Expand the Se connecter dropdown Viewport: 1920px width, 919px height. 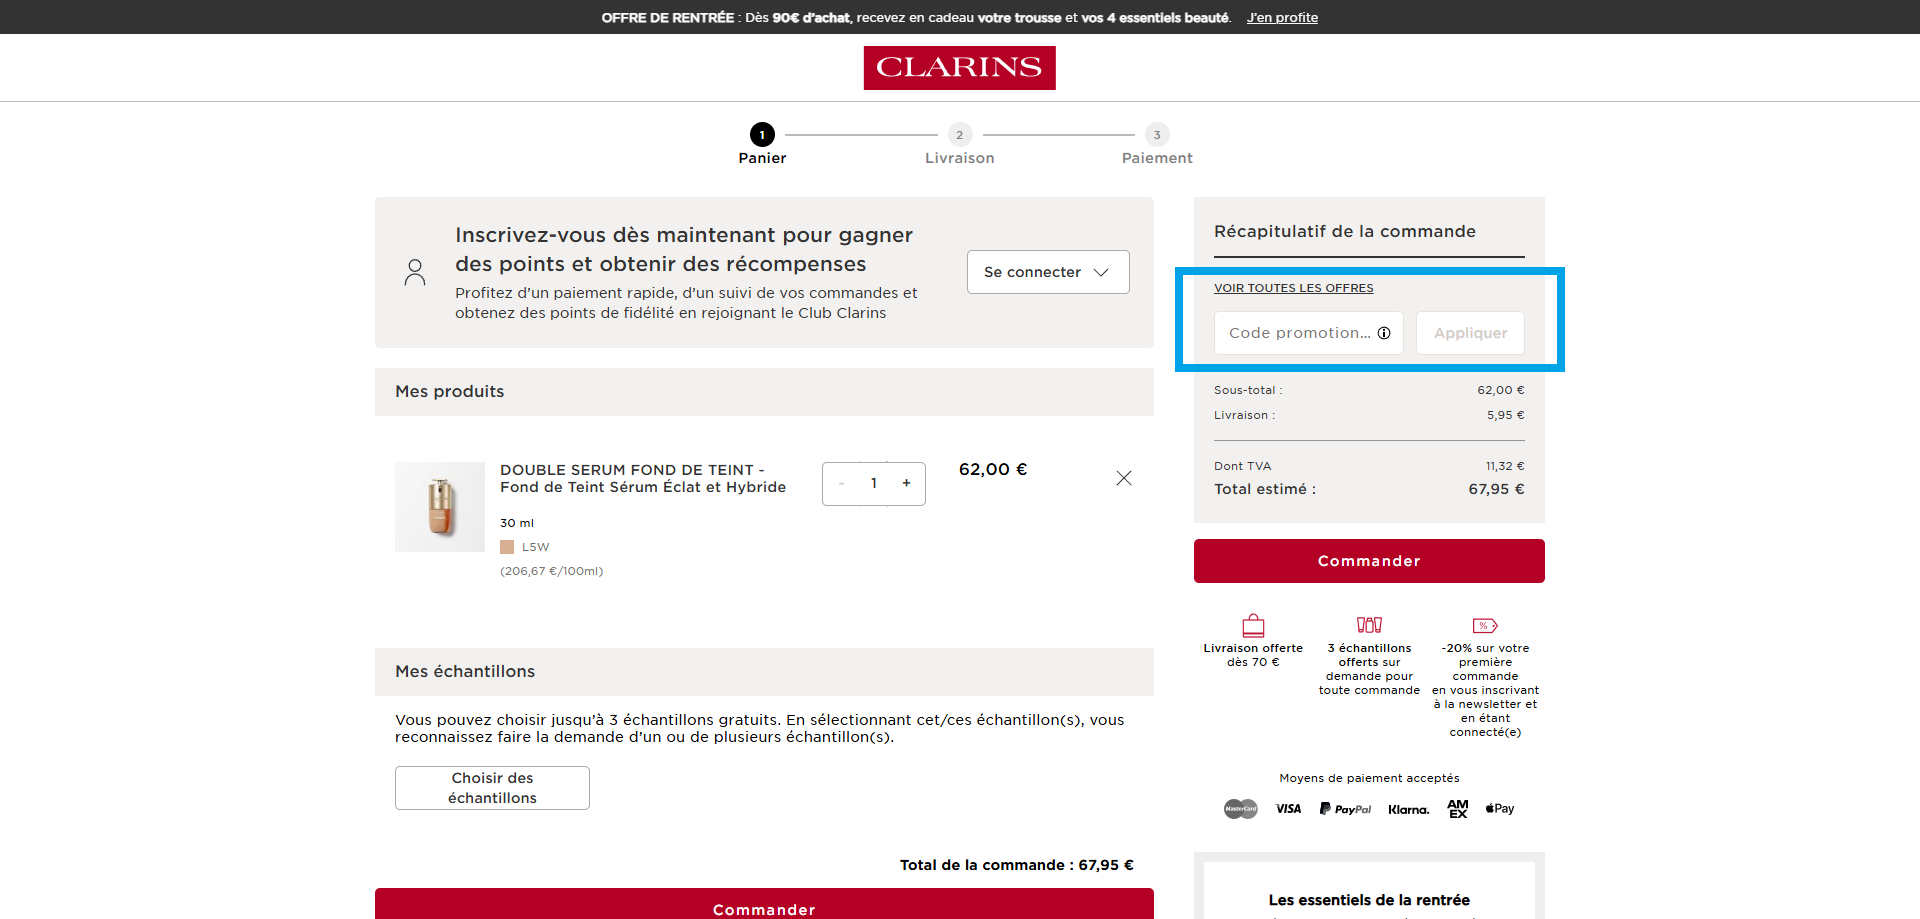(x=1048, y=272)
